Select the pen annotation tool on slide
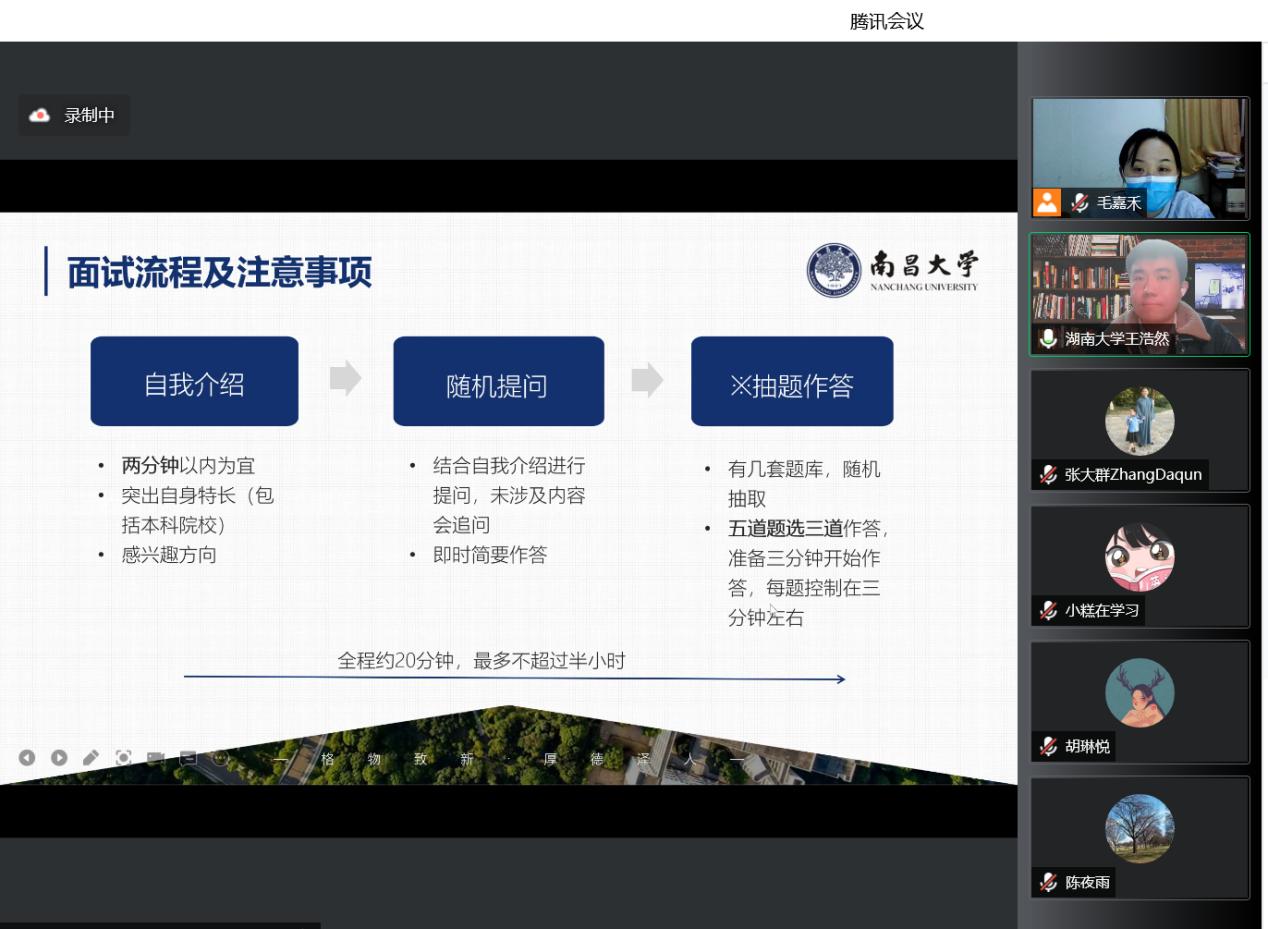 [91, 758]
